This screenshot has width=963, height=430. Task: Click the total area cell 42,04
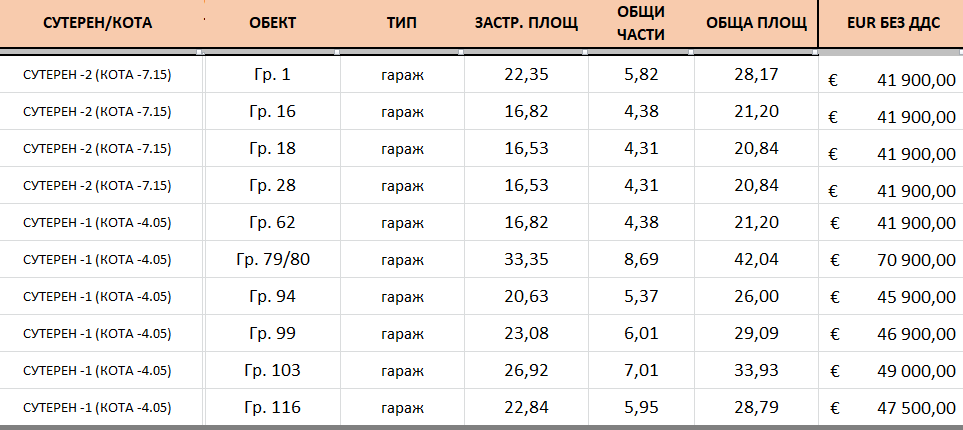click(x=756, y=260)
